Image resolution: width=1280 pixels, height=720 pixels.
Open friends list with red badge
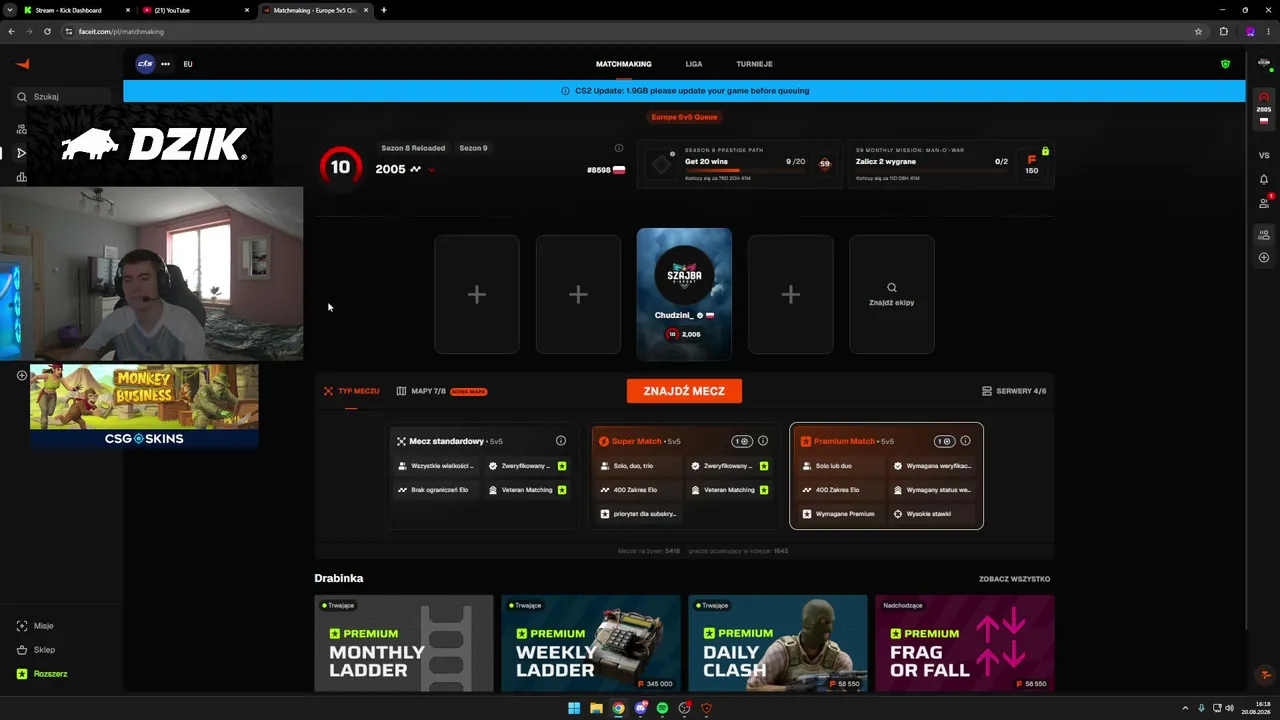(x=1264, y=203)
